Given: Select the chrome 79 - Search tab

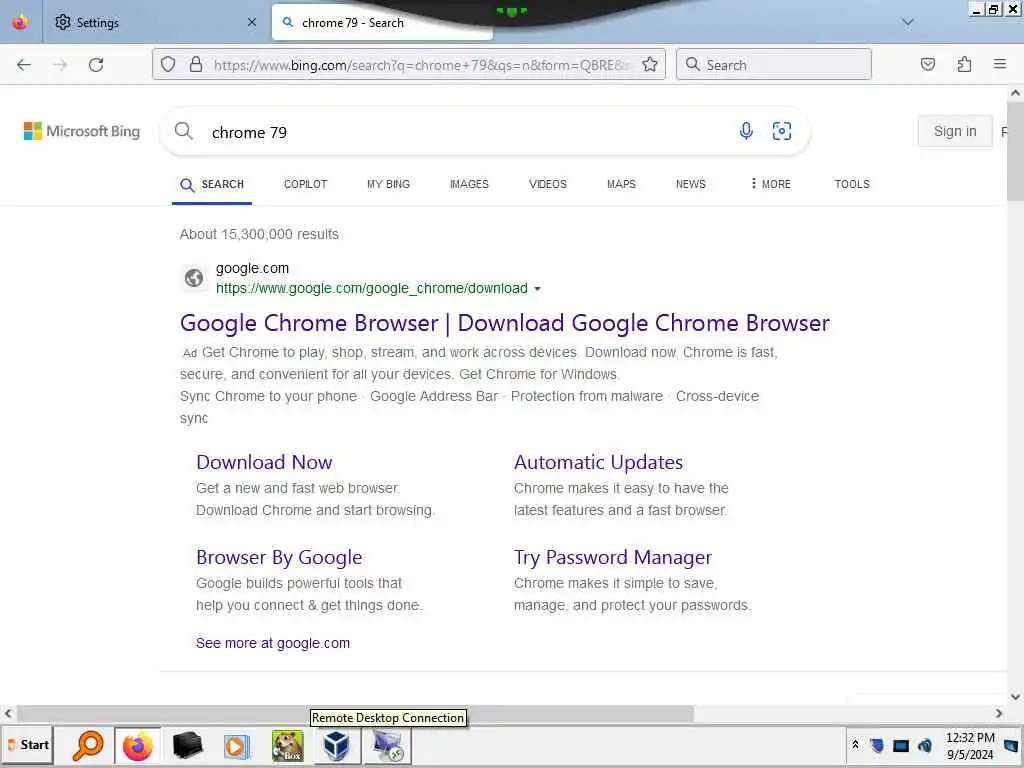Looking at the screenshot, I should pyautogui.click(x=382, y=22).
